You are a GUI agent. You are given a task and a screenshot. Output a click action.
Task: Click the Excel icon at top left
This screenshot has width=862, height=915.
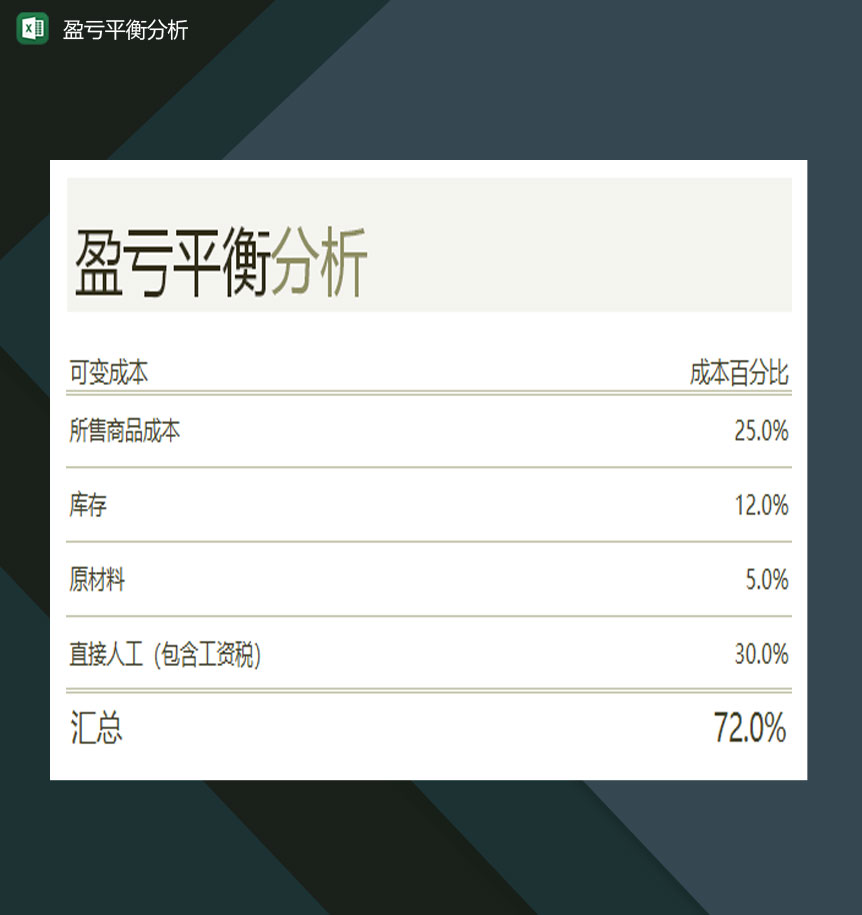coord(33,29)
